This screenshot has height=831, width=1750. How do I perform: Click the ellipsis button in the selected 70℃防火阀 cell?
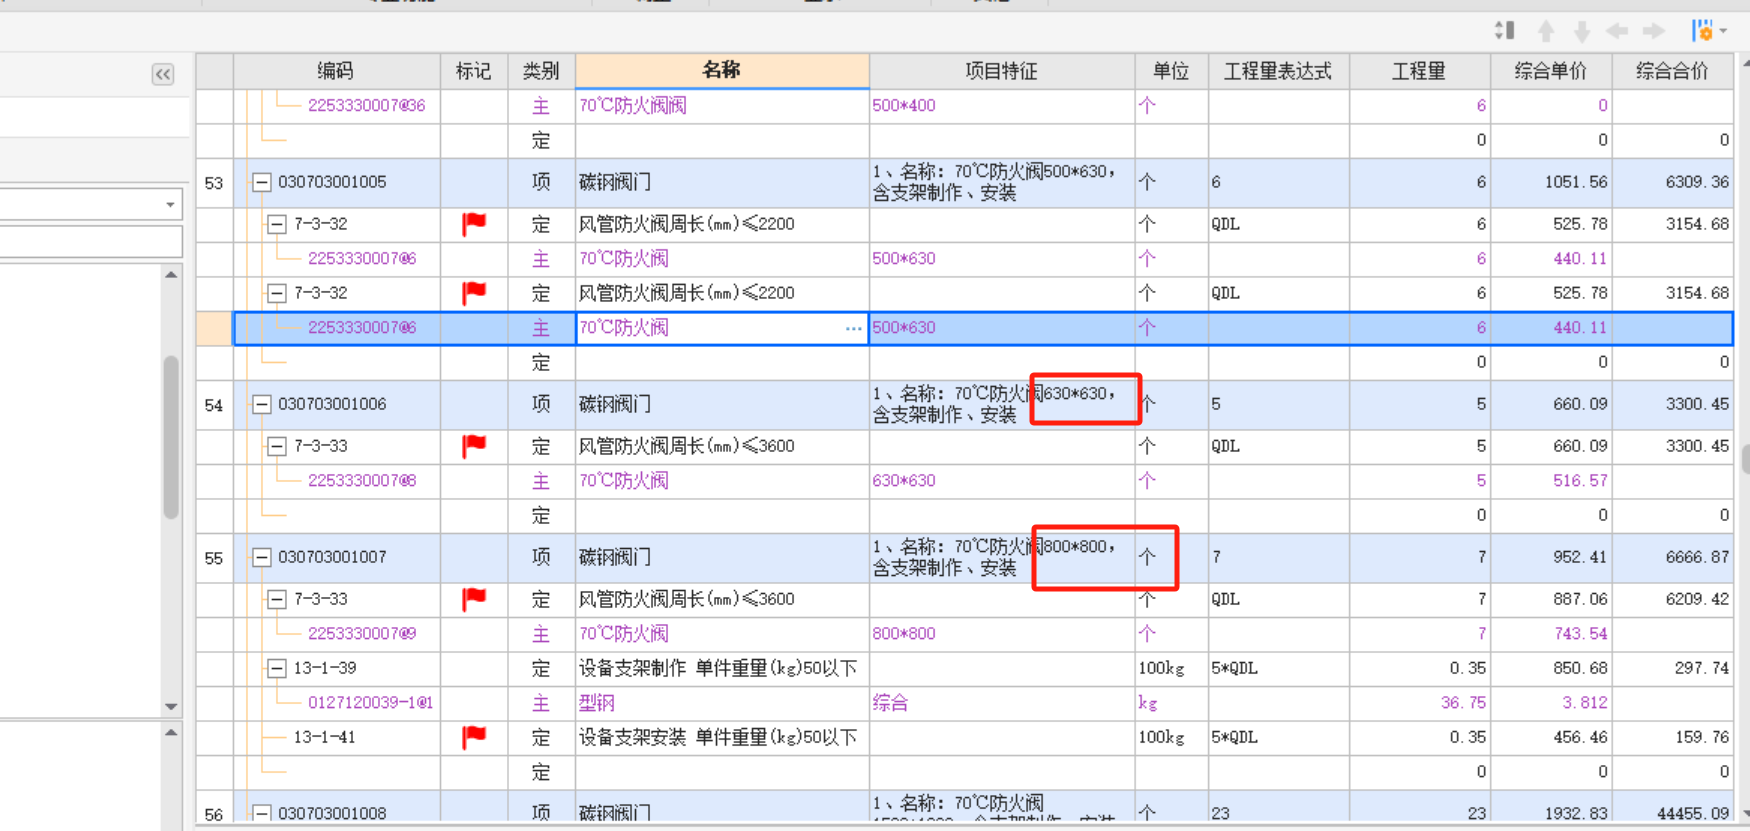point(853,328)
